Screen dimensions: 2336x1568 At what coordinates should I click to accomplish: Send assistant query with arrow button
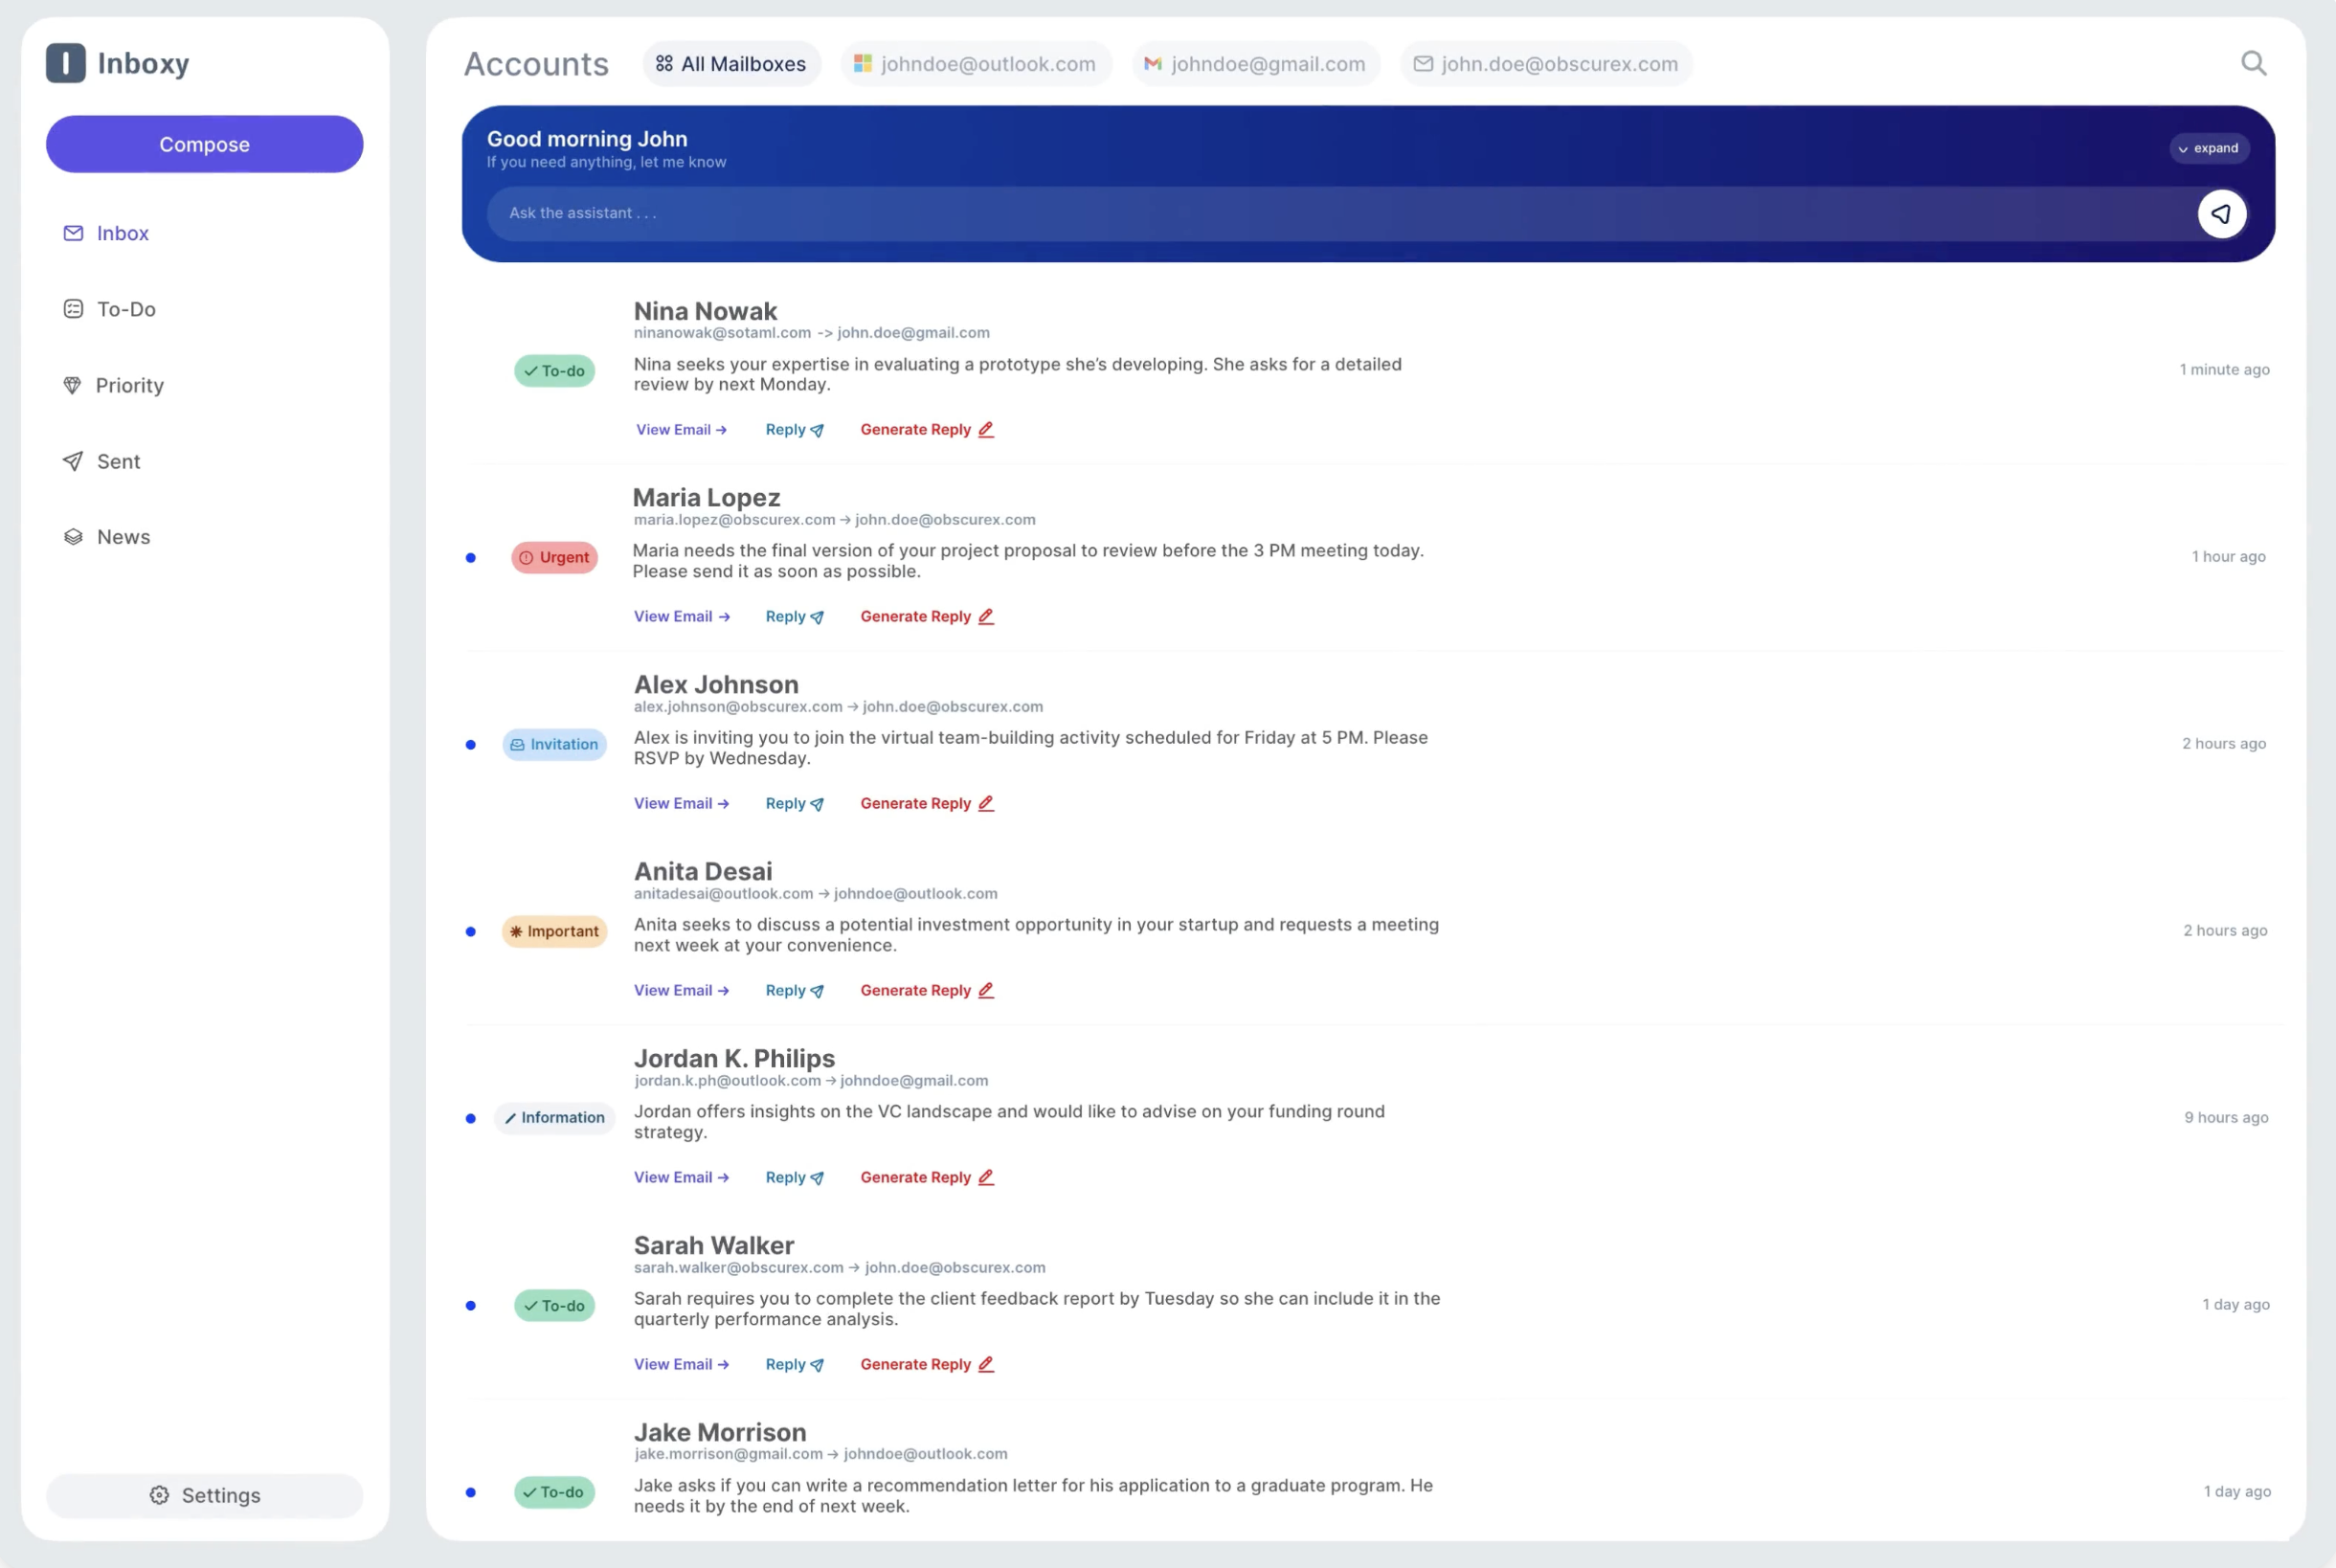click(2221, 214)
